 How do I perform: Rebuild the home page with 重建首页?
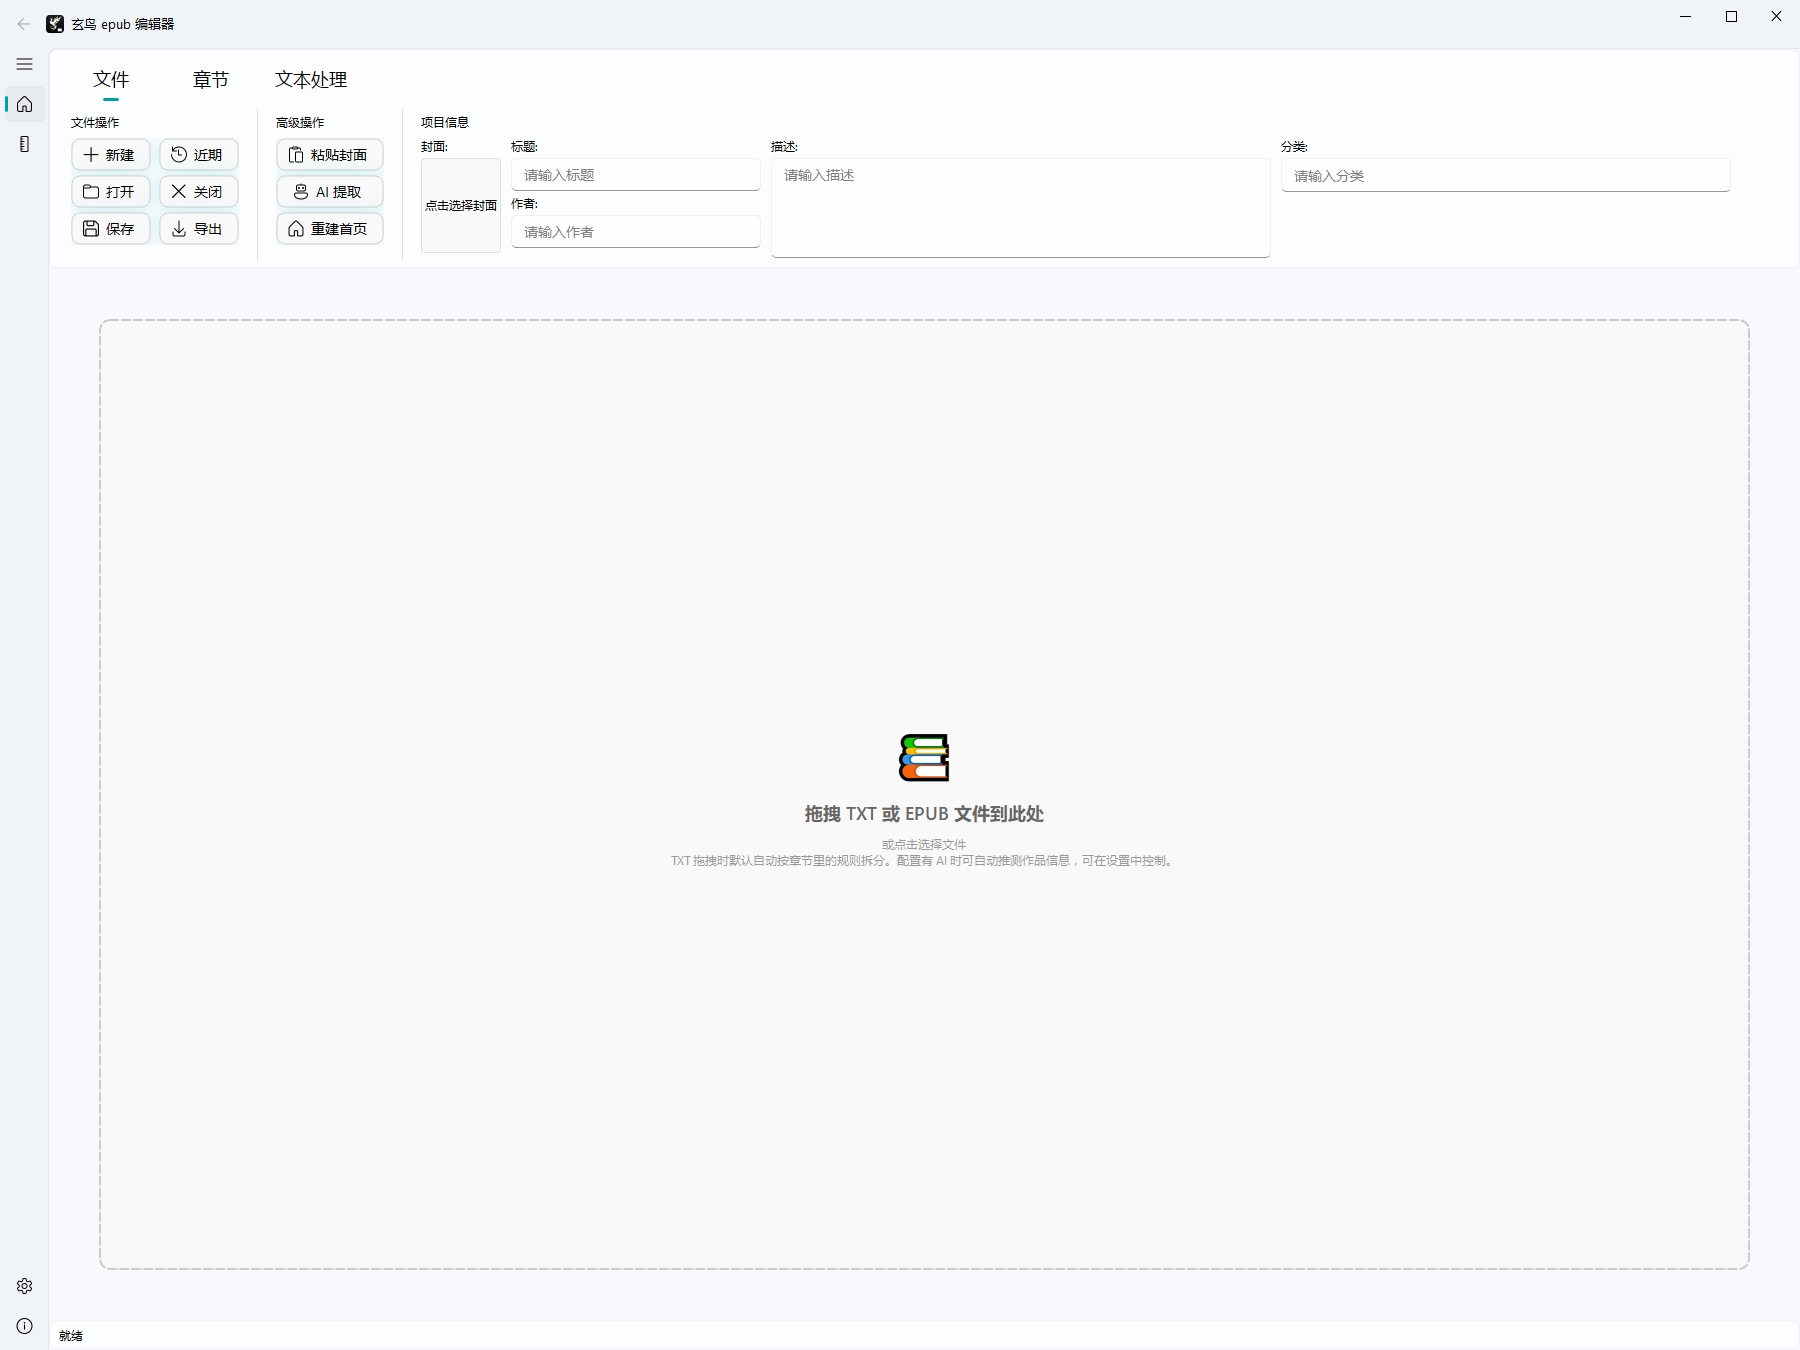329,229
